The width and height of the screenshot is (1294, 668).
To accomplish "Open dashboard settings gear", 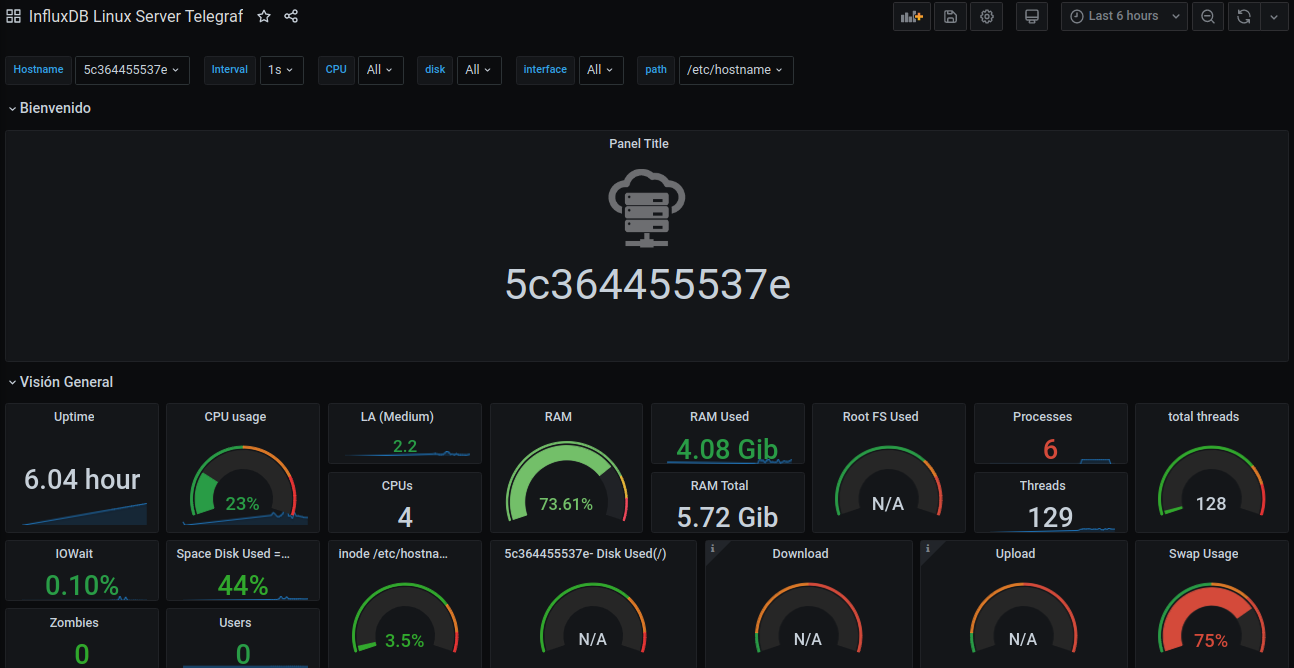I will (987, 16).
